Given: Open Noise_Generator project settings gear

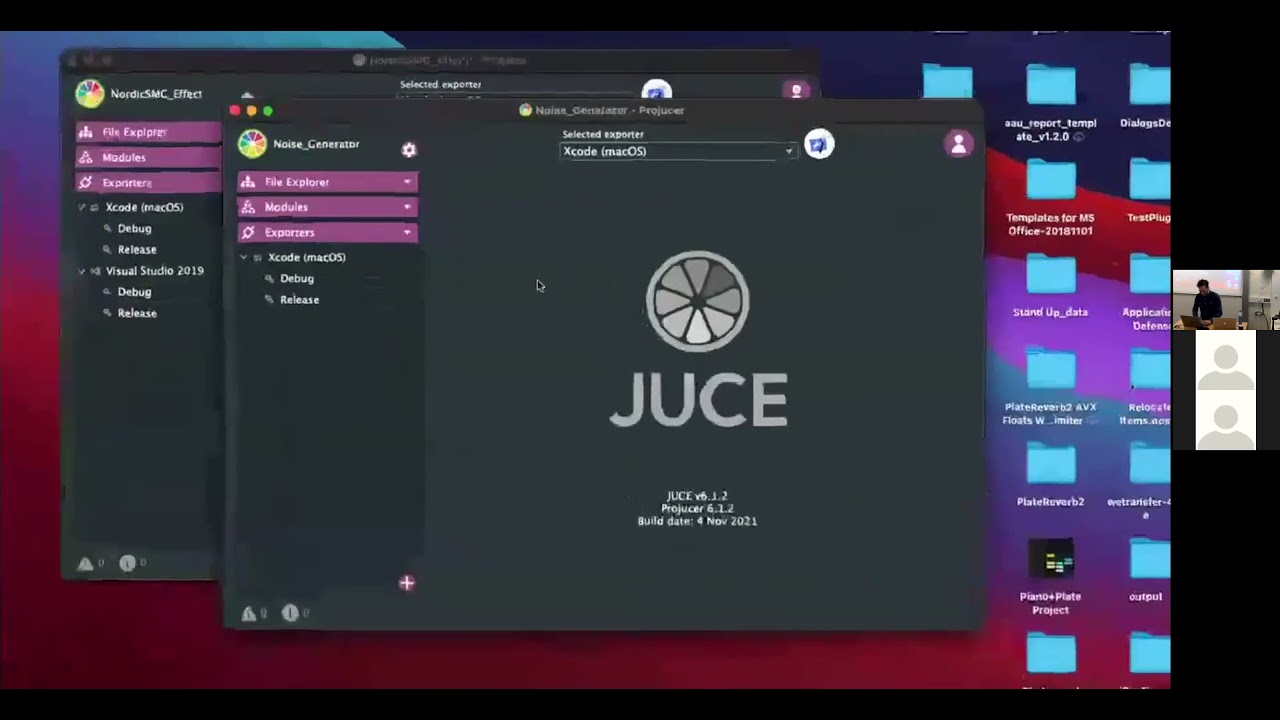Looking at the screenshot, I should point(409,150).
